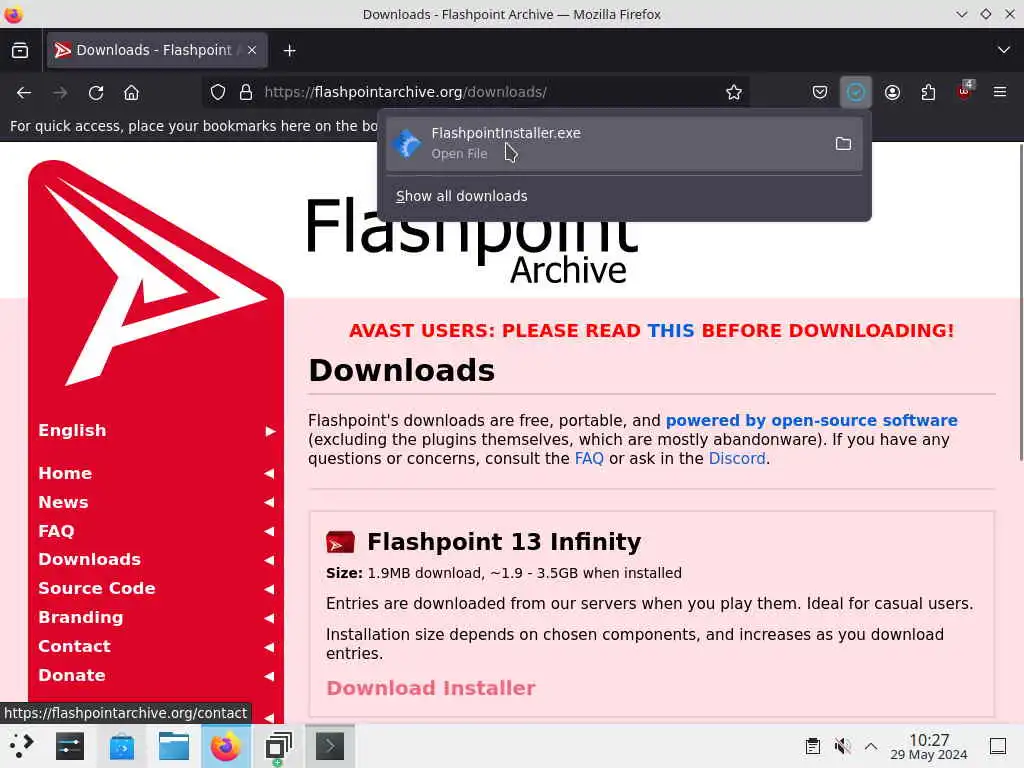Open Donate in the sidebar menu
Viewport: 1024px width, 768px height.
click(72, 675)
